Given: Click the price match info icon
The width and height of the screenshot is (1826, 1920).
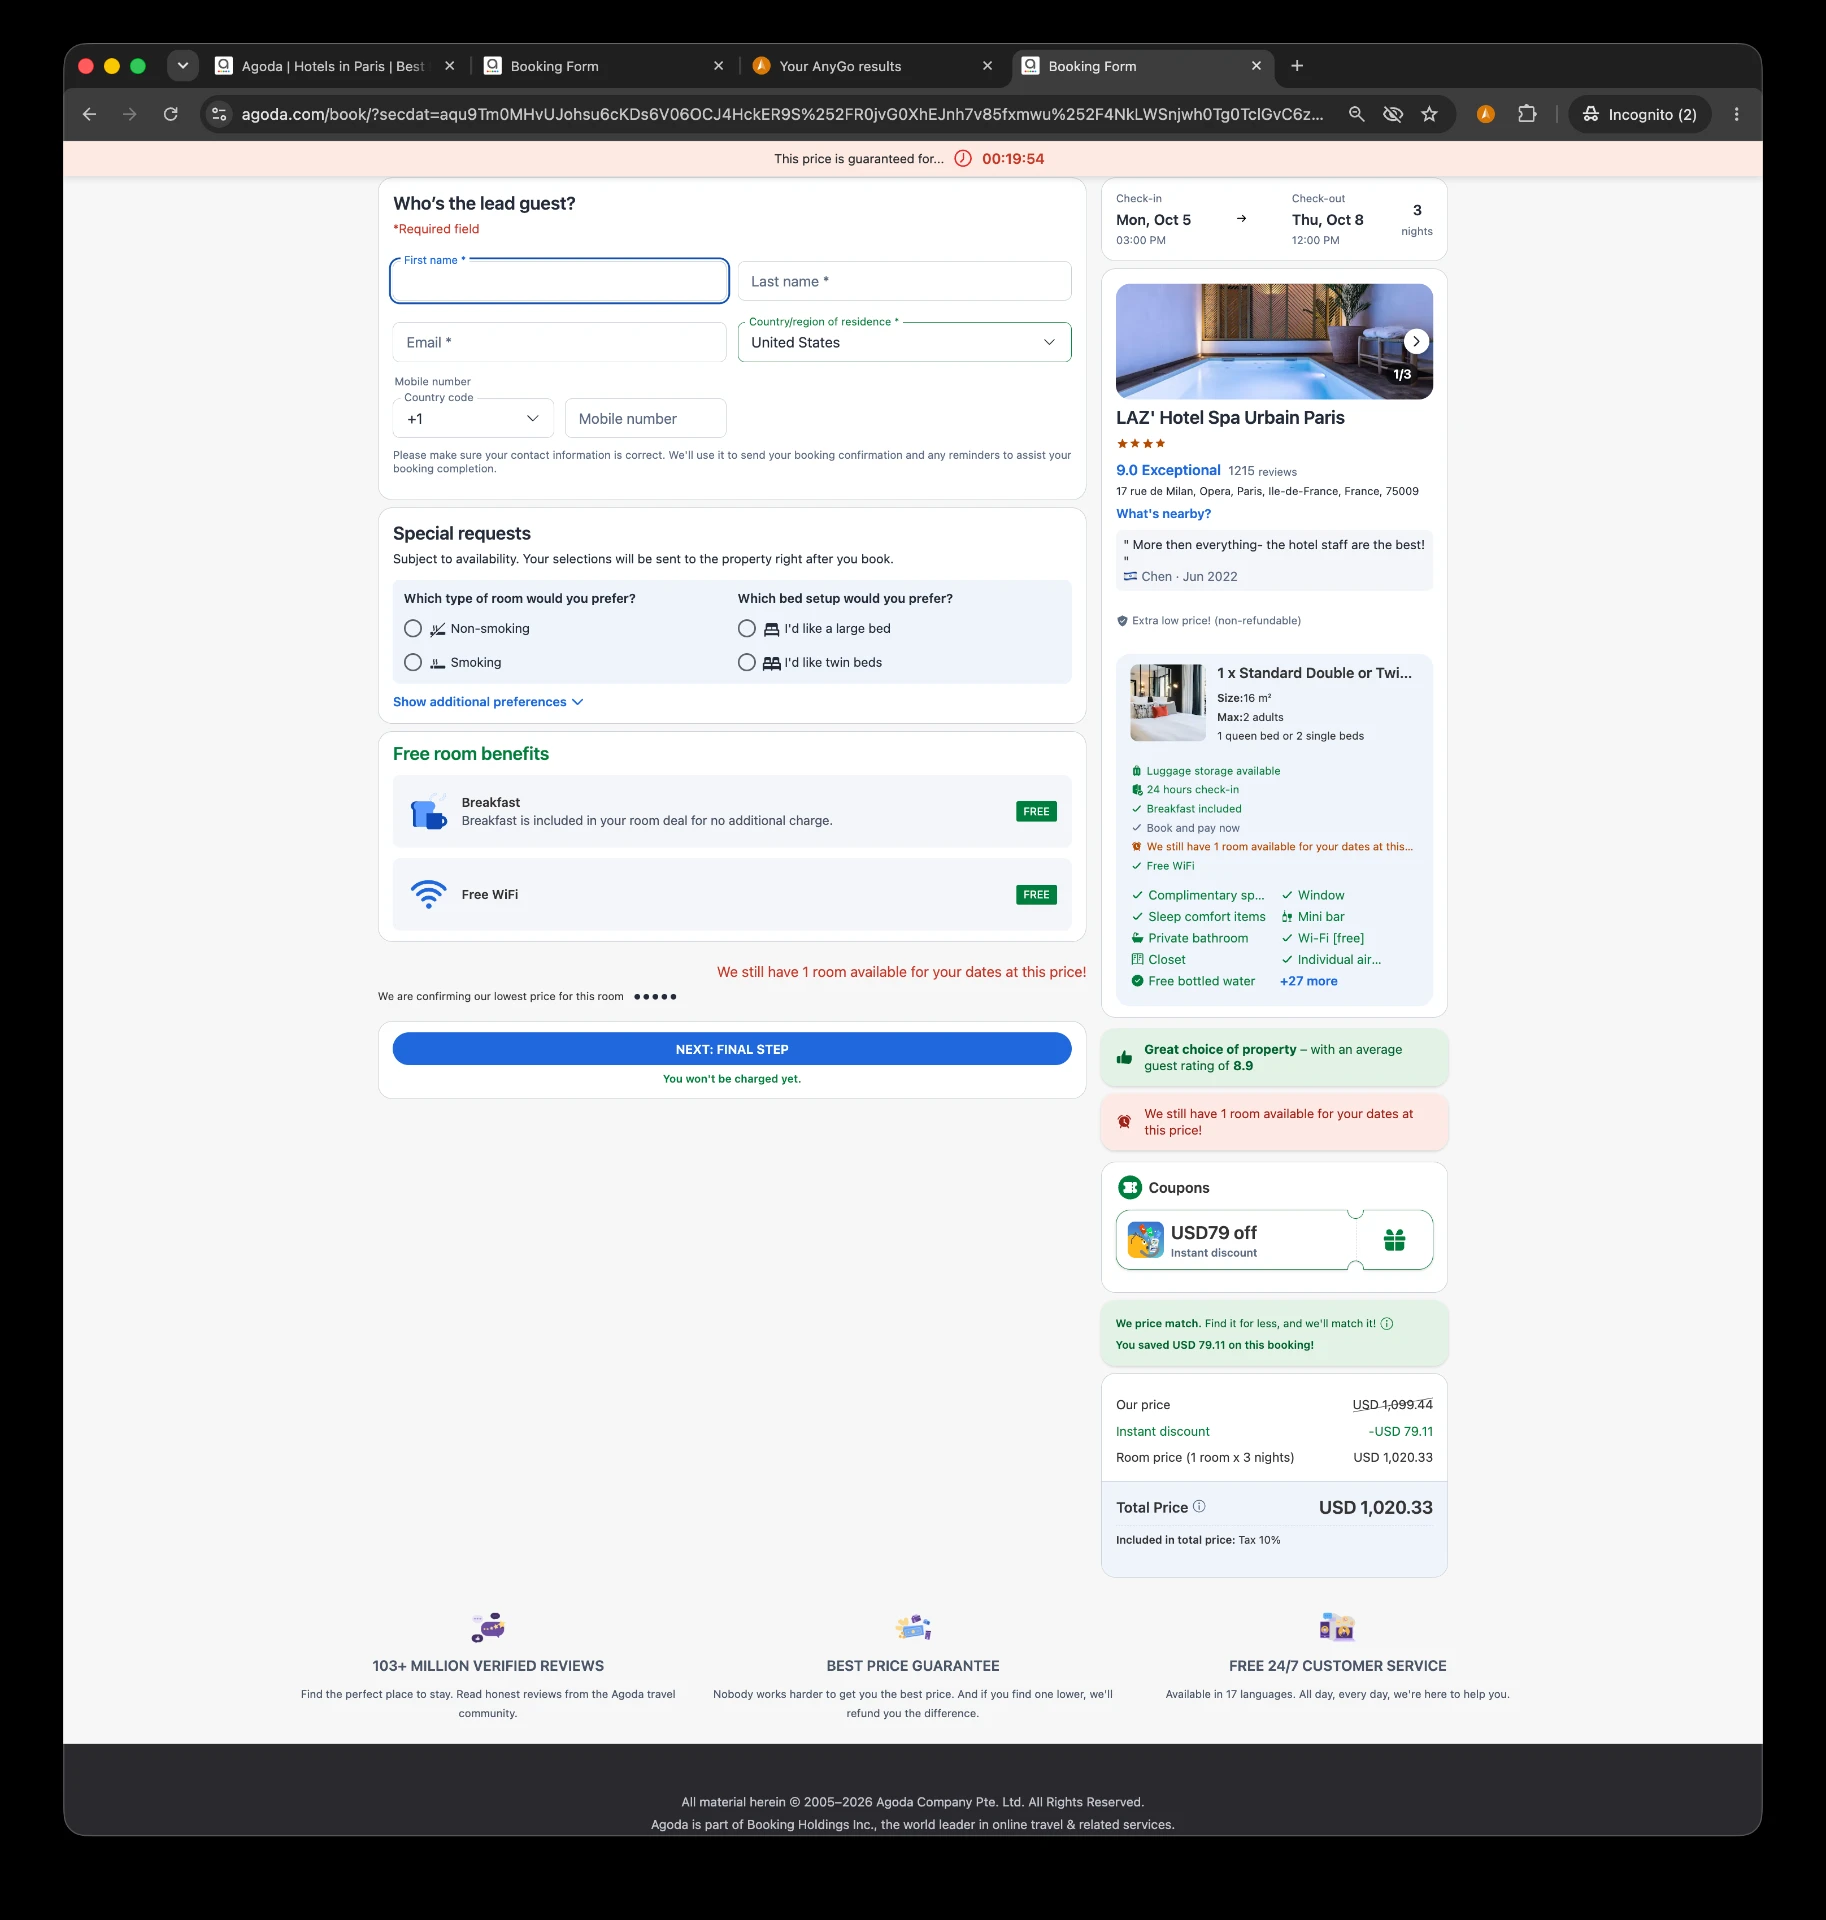Looking at the screenshot, I should pos(1387,1323).
